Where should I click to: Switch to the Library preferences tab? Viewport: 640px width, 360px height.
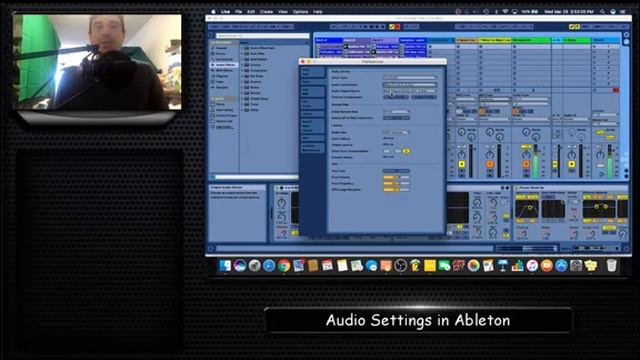tap(313, 113)
